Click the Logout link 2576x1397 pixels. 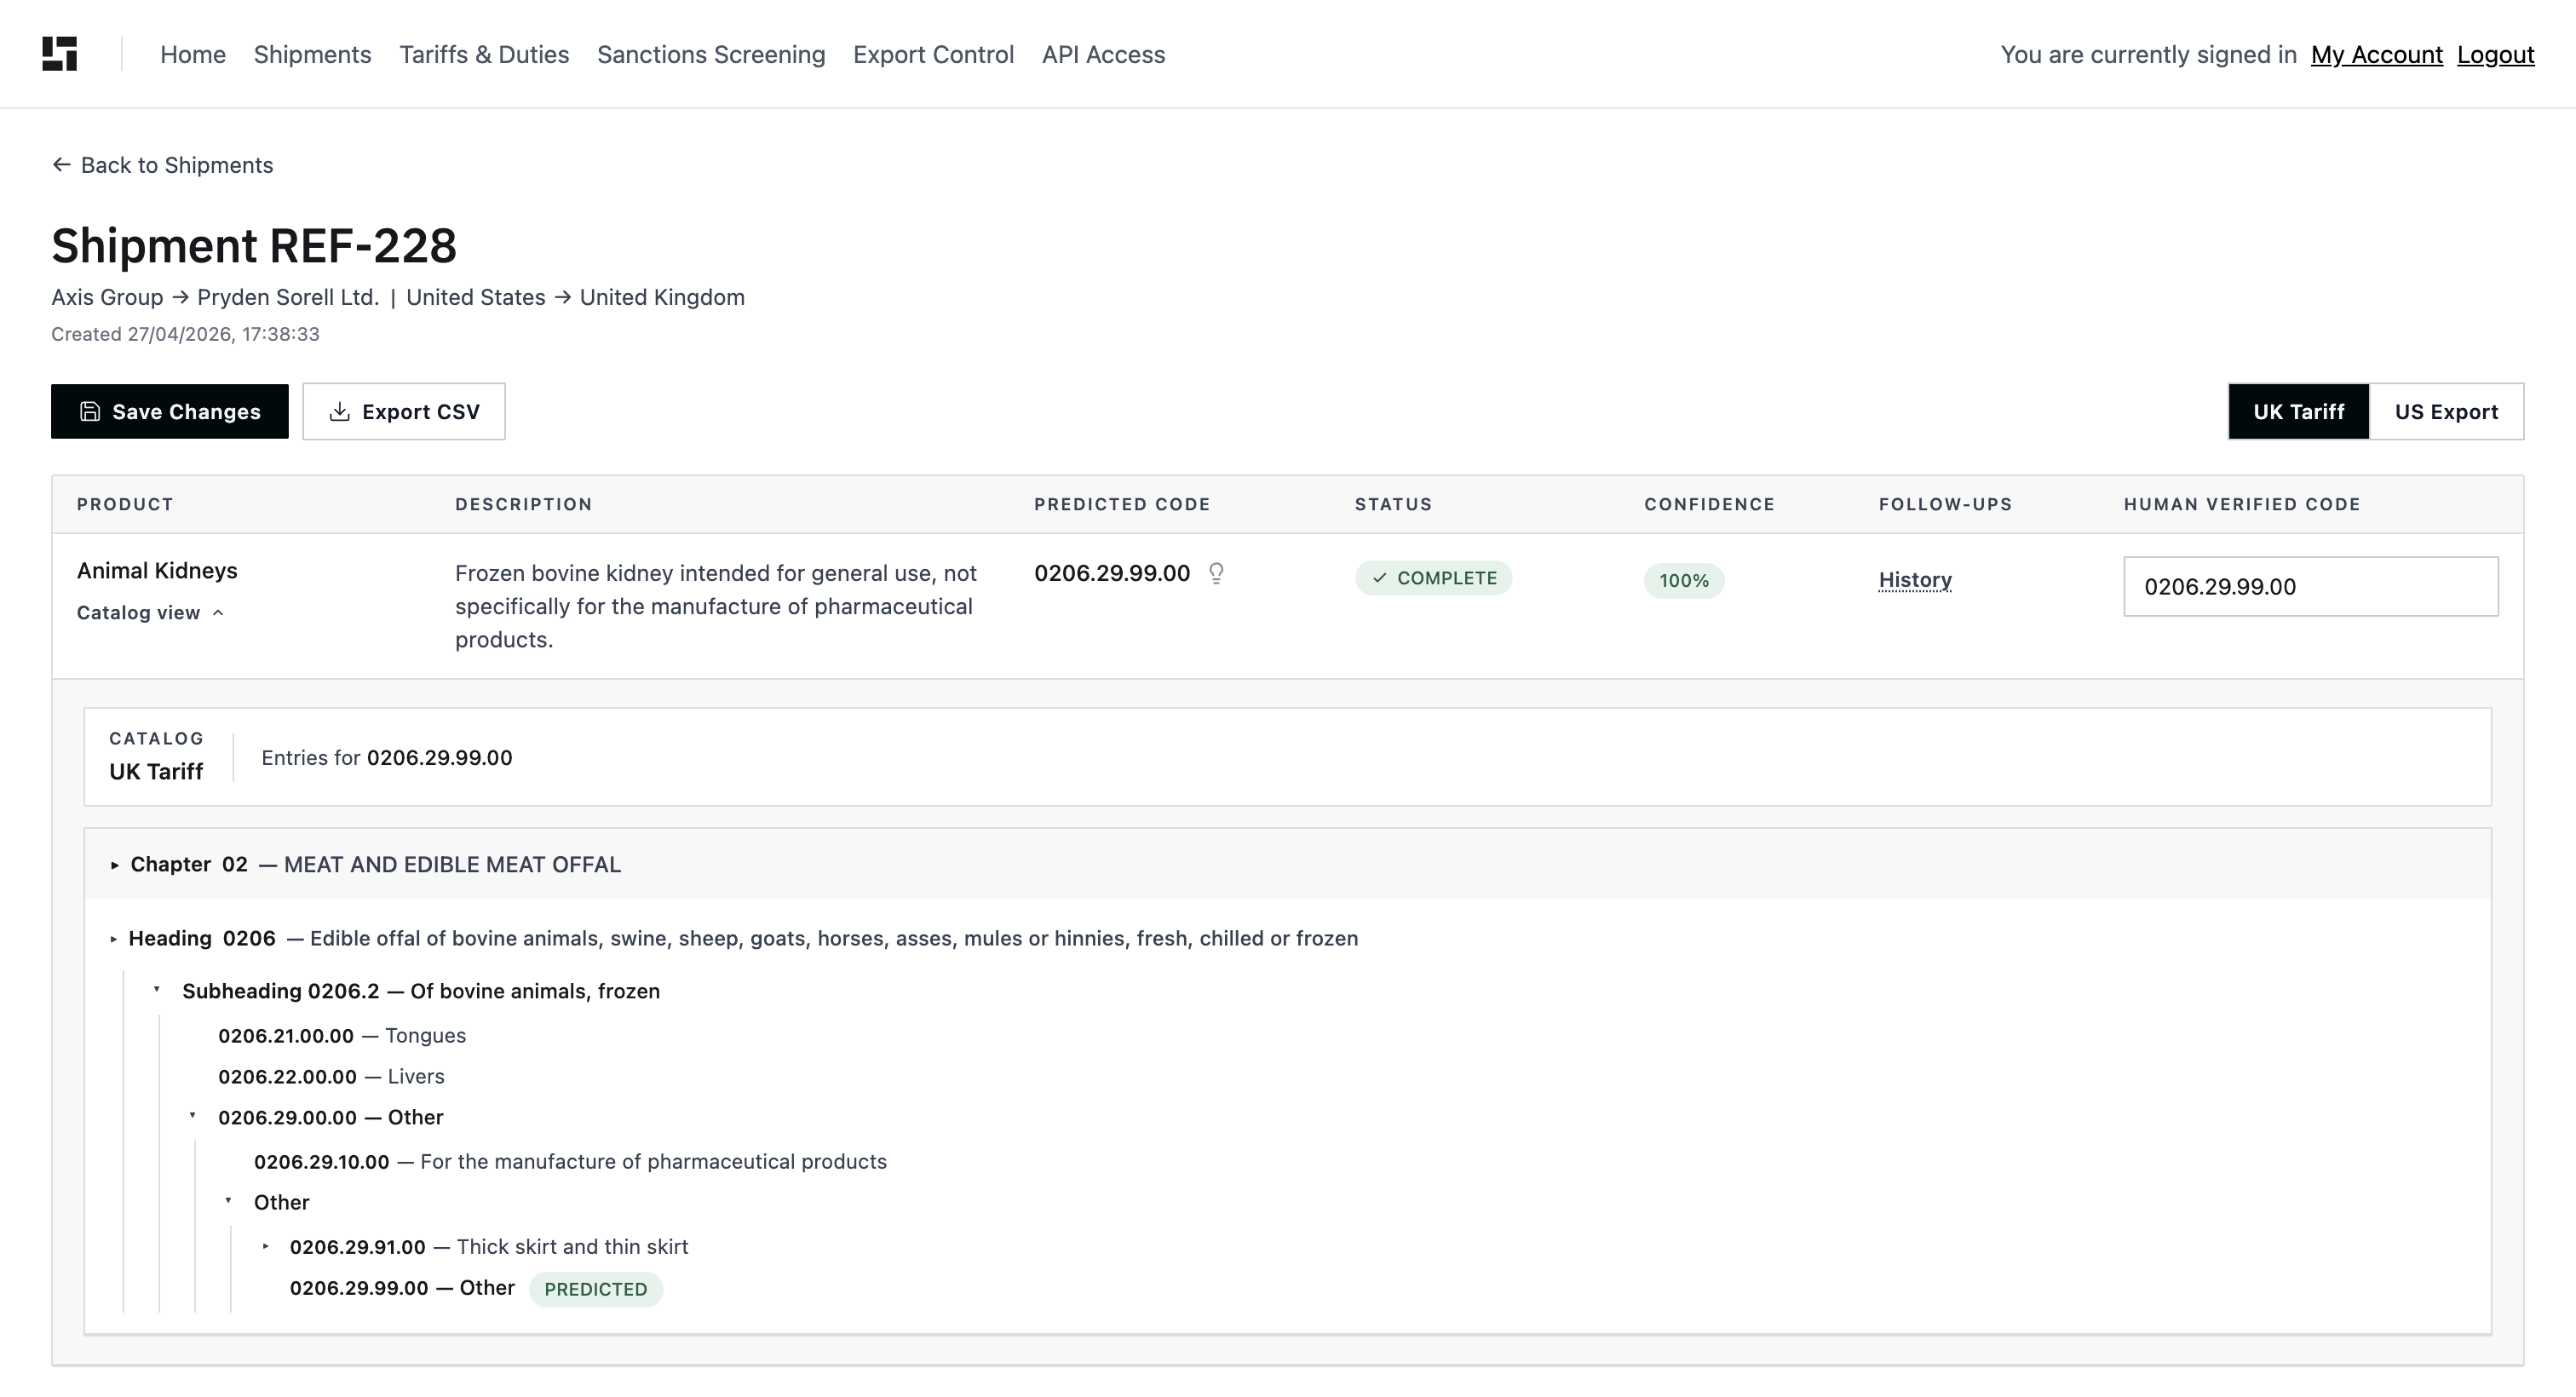pyautogui.click(x=2495, y=54)
